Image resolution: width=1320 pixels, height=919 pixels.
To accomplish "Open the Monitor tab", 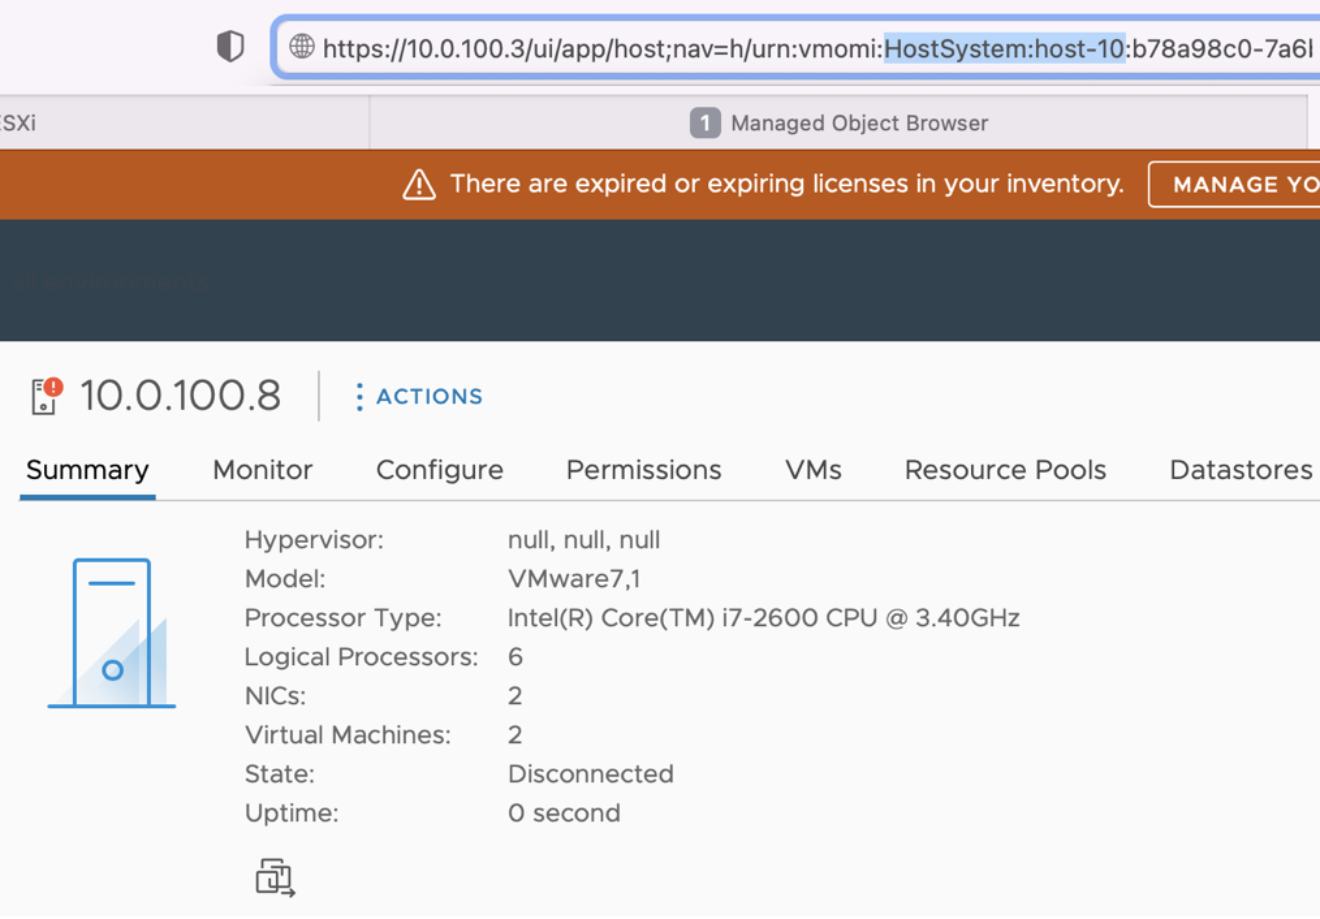I will click(x=262, y=470).
